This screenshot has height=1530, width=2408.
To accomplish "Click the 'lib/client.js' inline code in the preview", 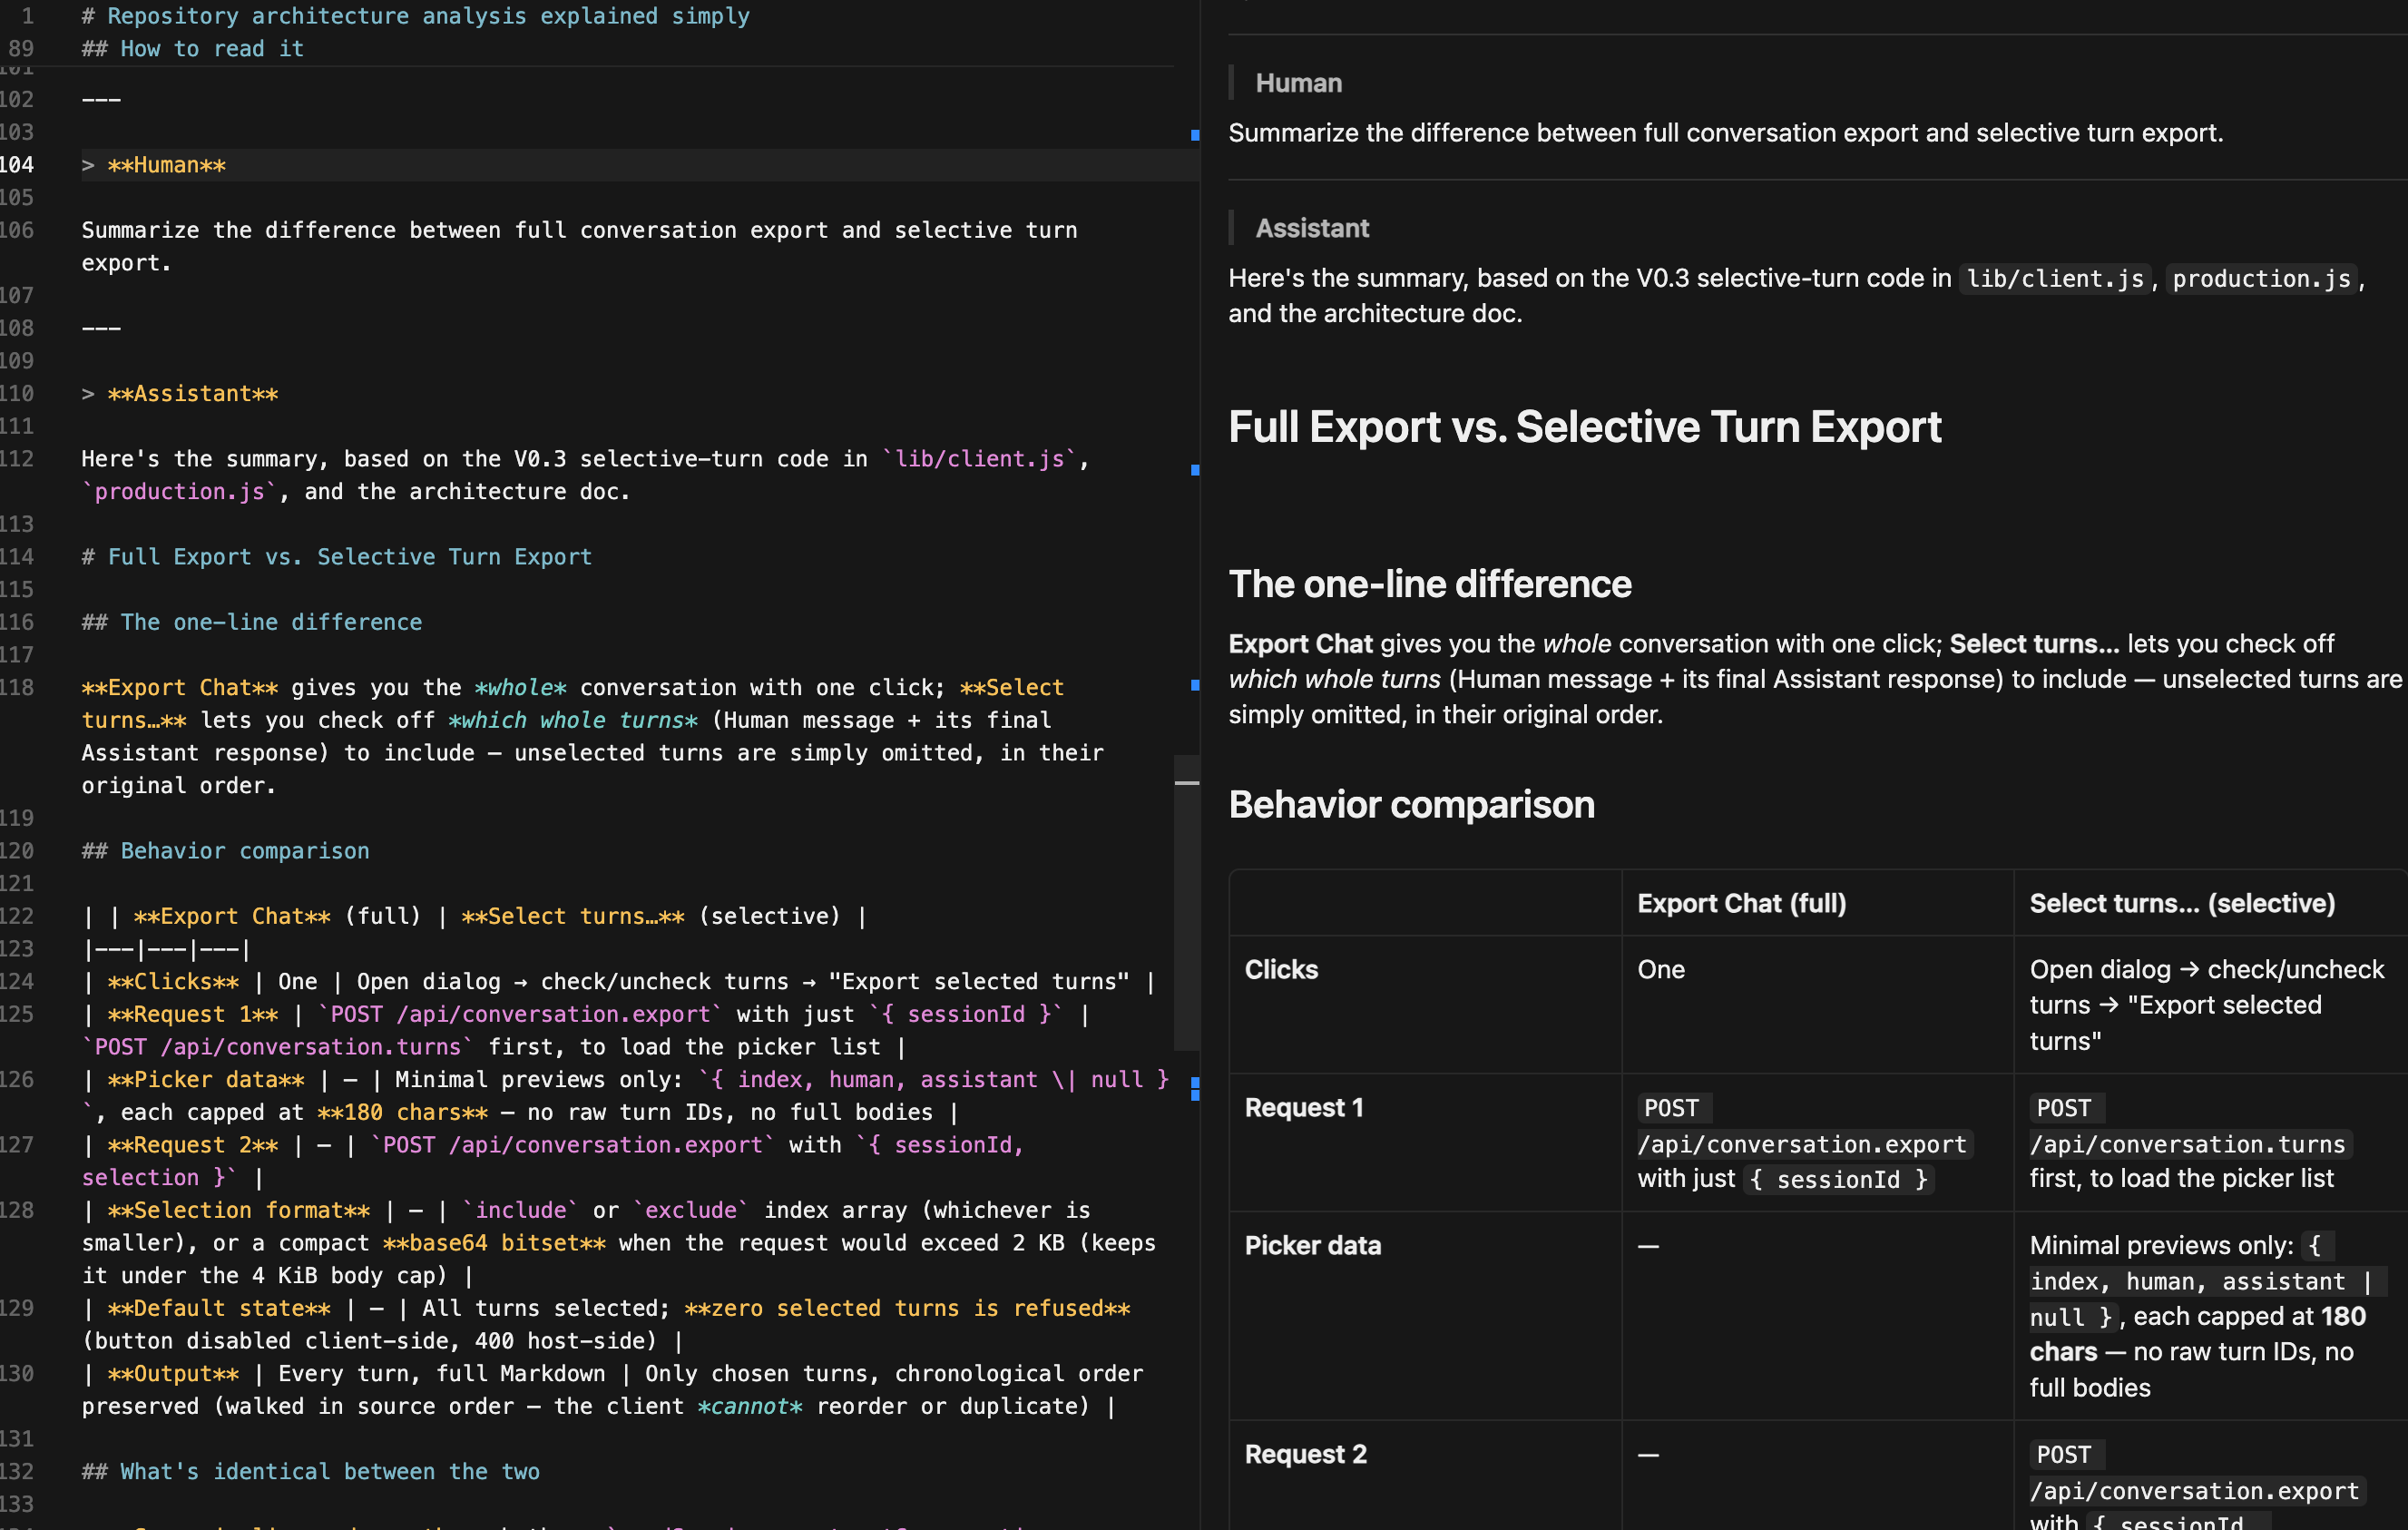I will click(2055, 279).
